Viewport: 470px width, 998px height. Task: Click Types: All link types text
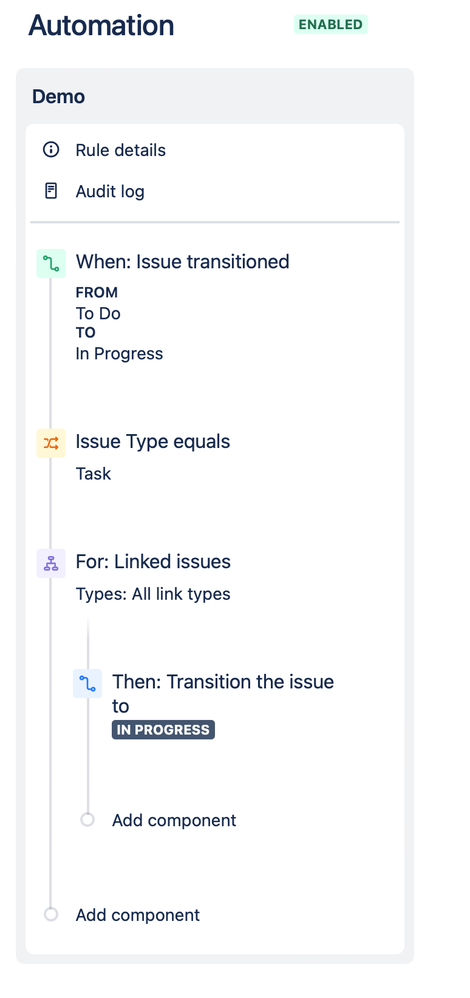pyautogui.click(x=153, y=594)
